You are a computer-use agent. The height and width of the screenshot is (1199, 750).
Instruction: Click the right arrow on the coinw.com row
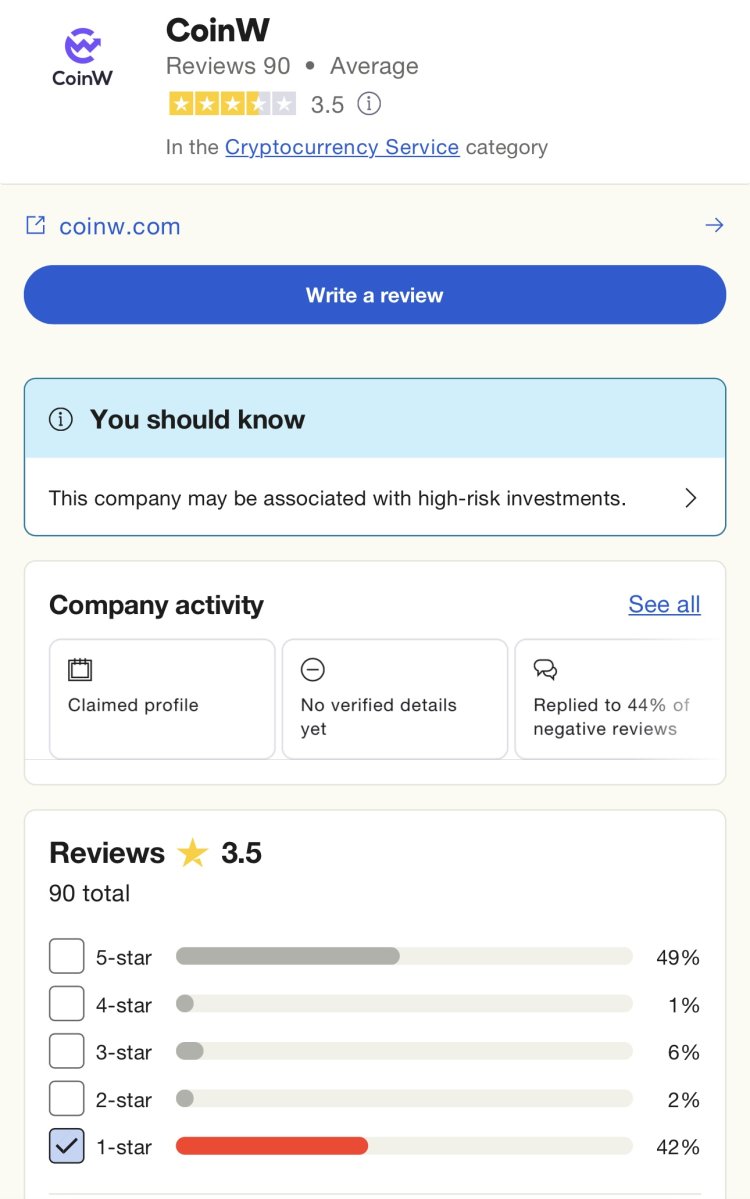[x=714, y=226]
